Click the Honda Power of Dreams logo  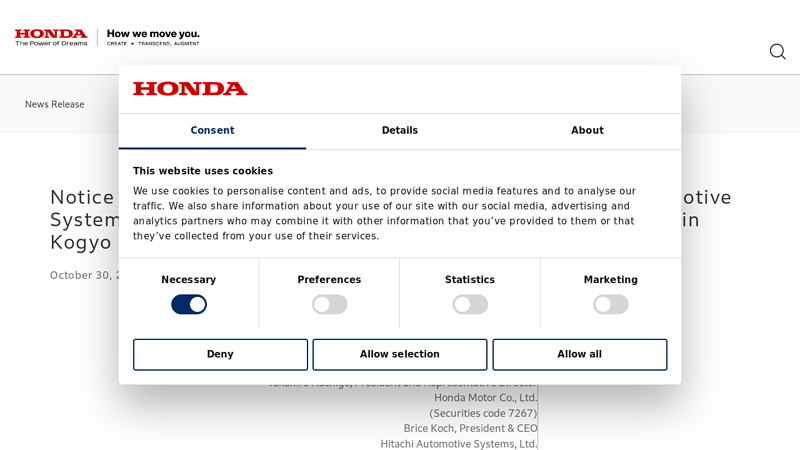click(x=51, y=37)
